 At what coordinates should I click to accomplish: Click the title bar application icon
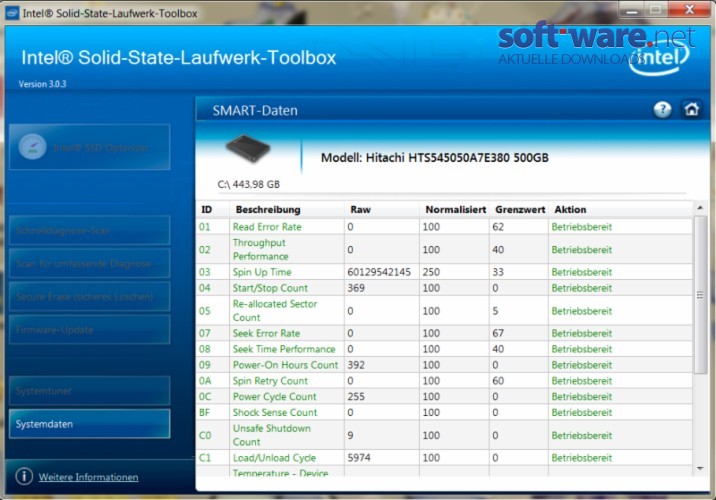12,13
